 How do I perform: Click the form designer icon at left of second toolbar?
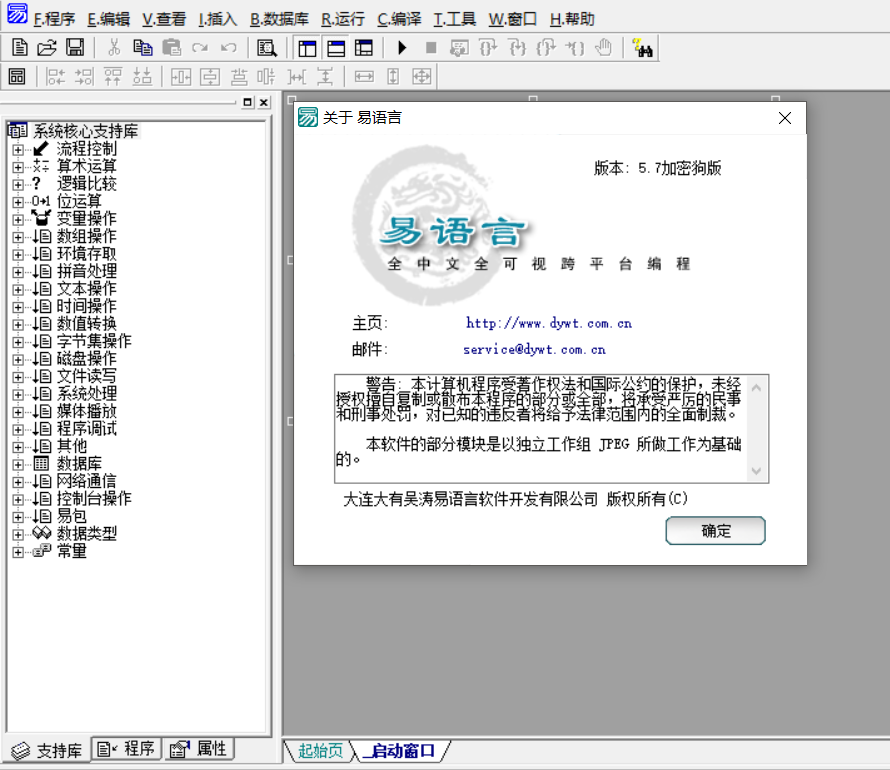[17, 76]
